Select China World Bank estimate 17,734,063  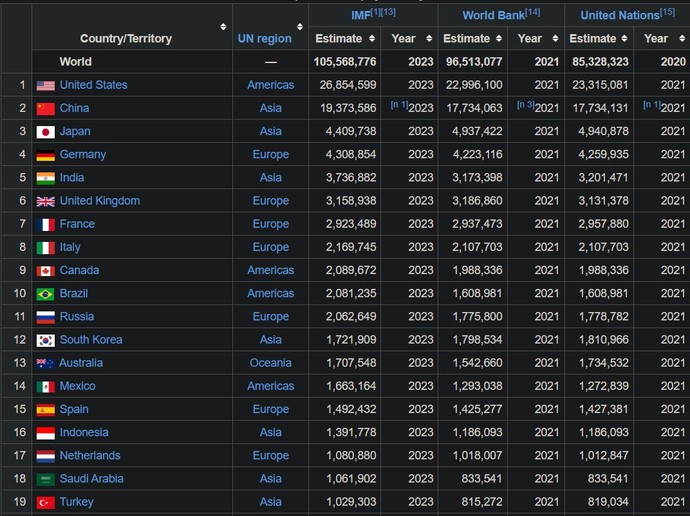(x=474, y=108)
